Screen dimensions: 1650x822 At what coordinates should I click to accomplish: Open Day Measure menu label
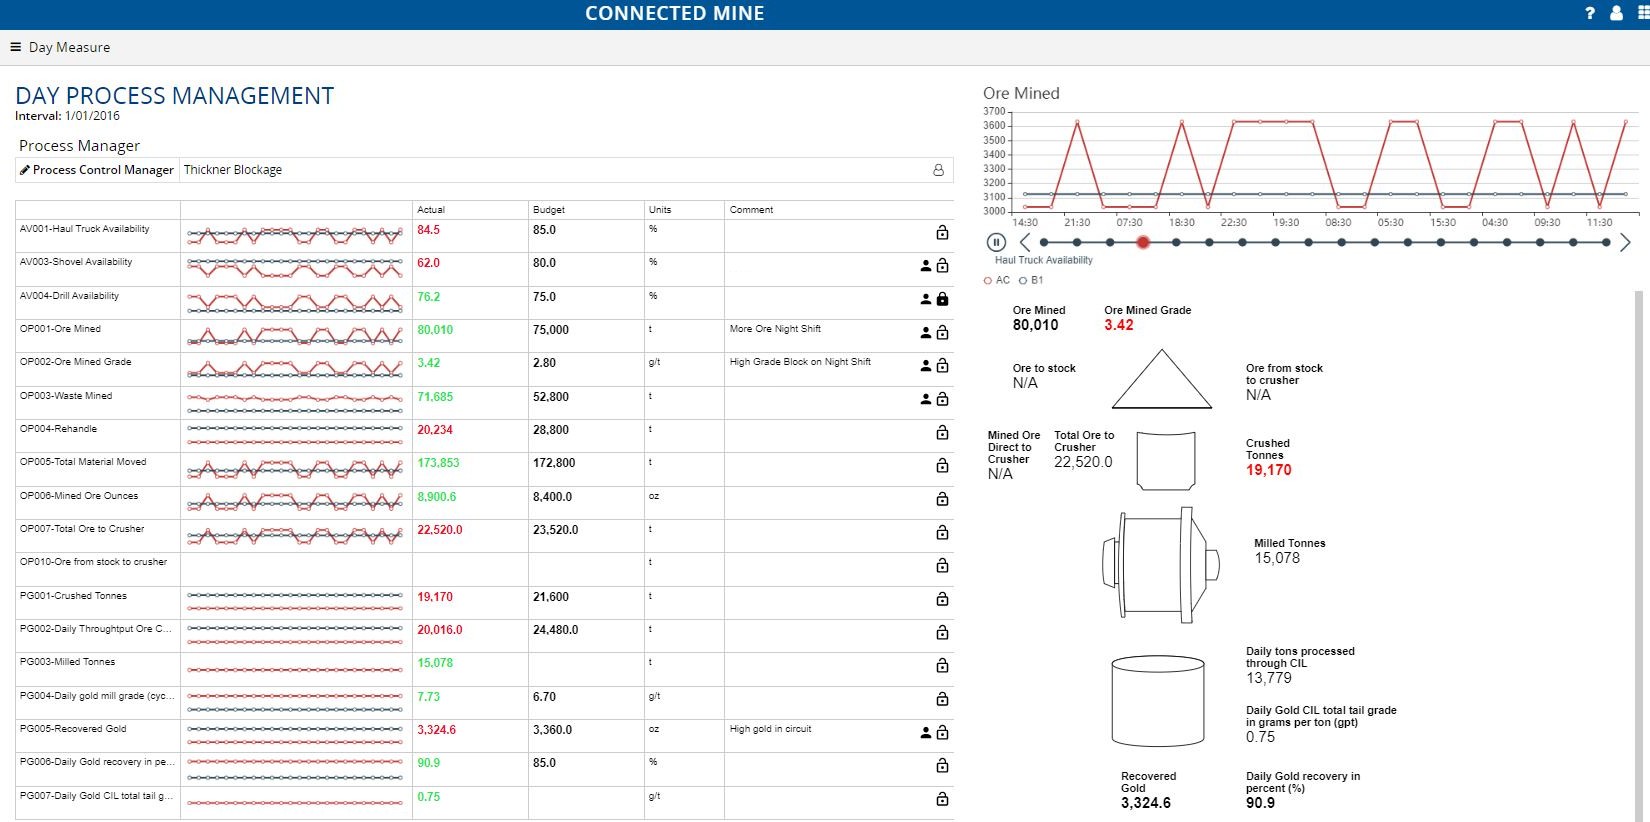click(69, 47)
